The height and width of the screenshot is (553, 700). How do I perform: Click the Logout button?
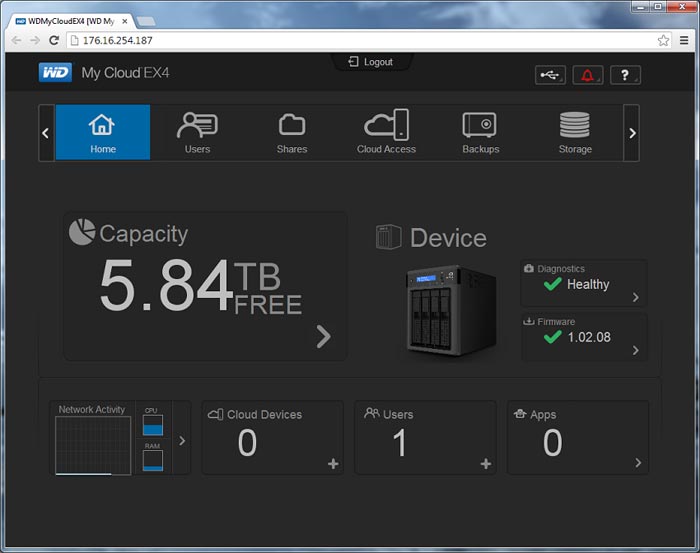[371, 62]
